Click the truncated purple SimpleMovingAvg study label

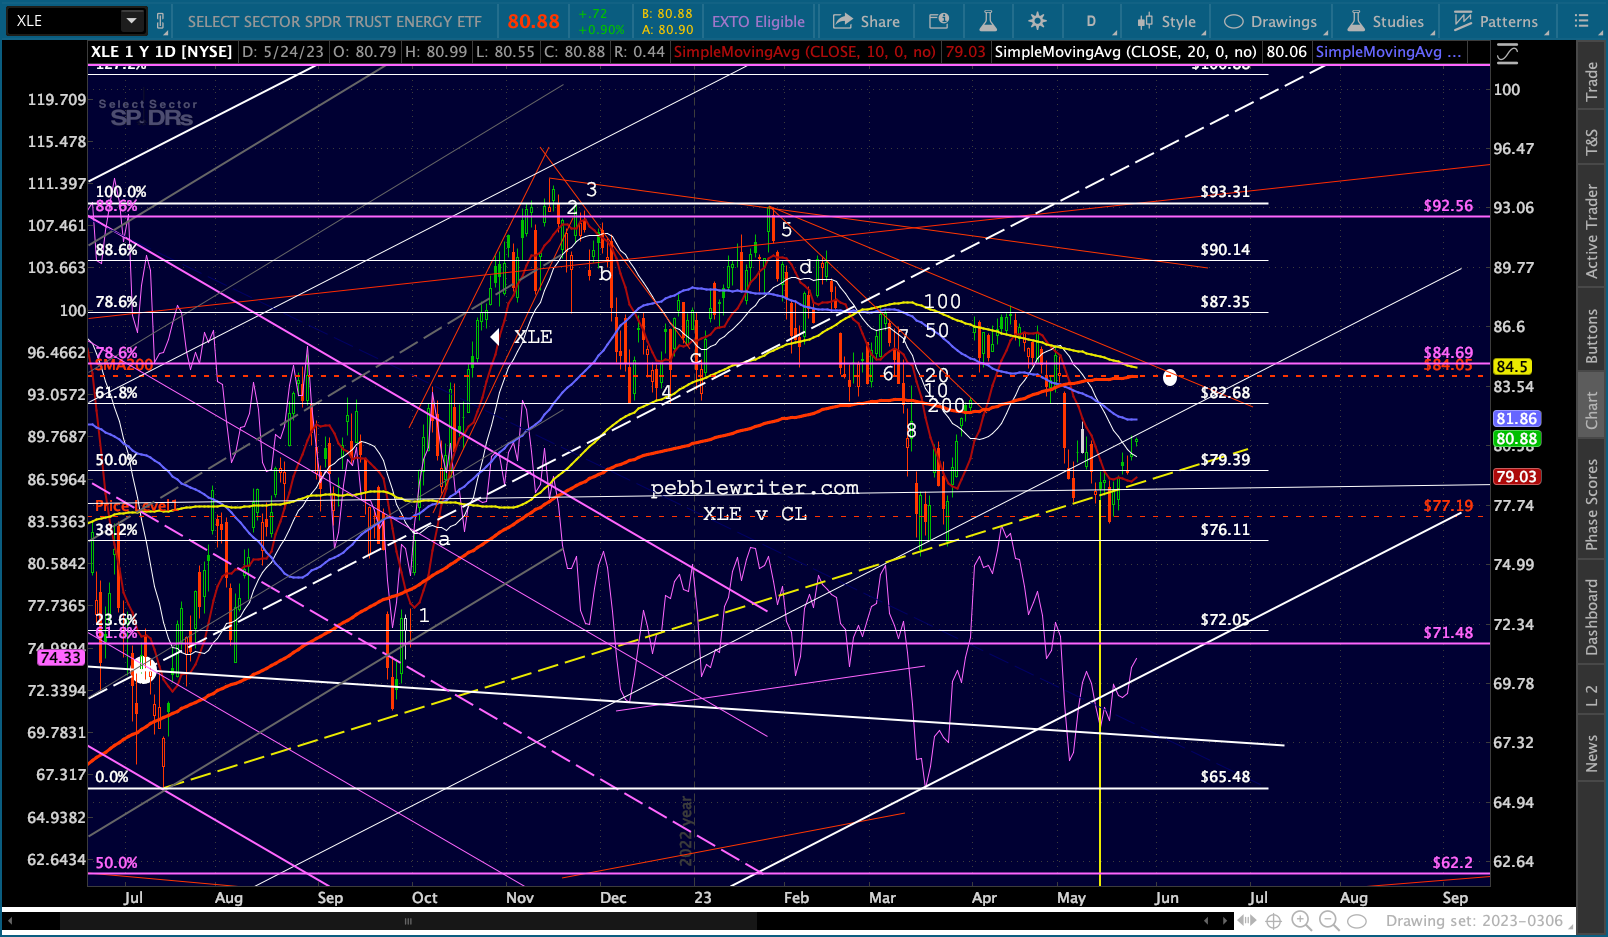[x=1388, y=52]
